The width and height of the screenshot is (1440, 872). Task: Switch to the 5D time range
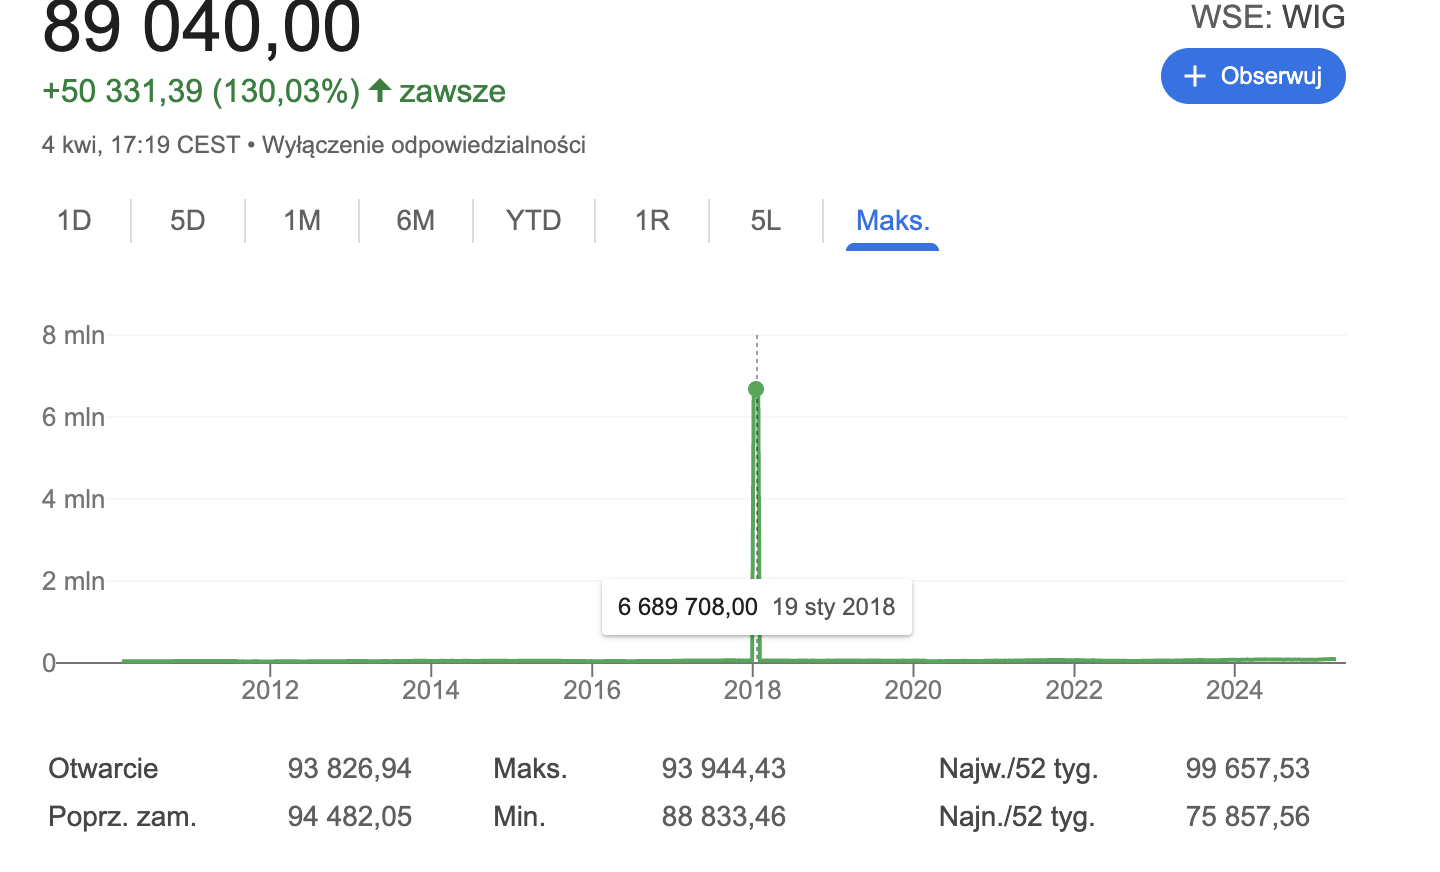(x=187, y=220)
